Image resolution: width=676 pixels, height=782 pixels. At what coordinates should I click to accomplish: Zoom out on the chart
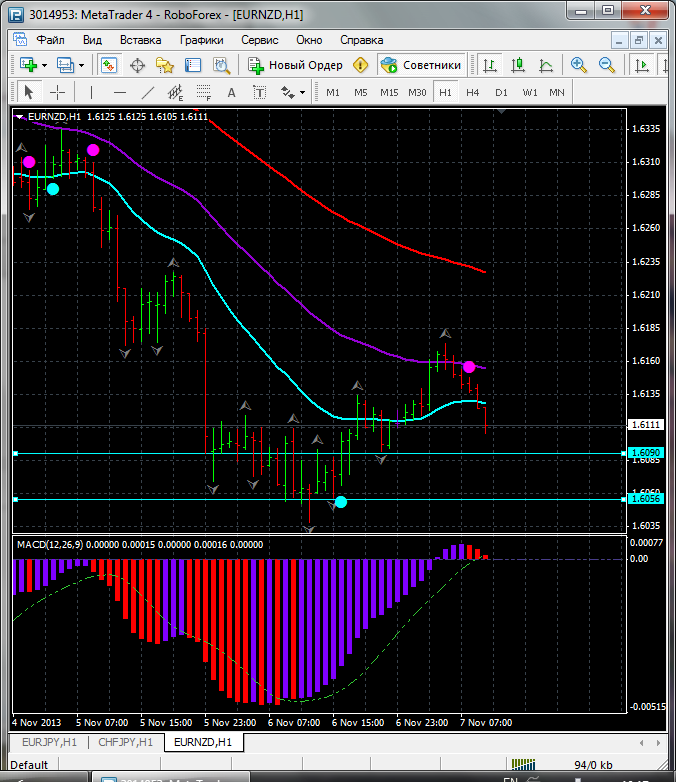[606, 65]
